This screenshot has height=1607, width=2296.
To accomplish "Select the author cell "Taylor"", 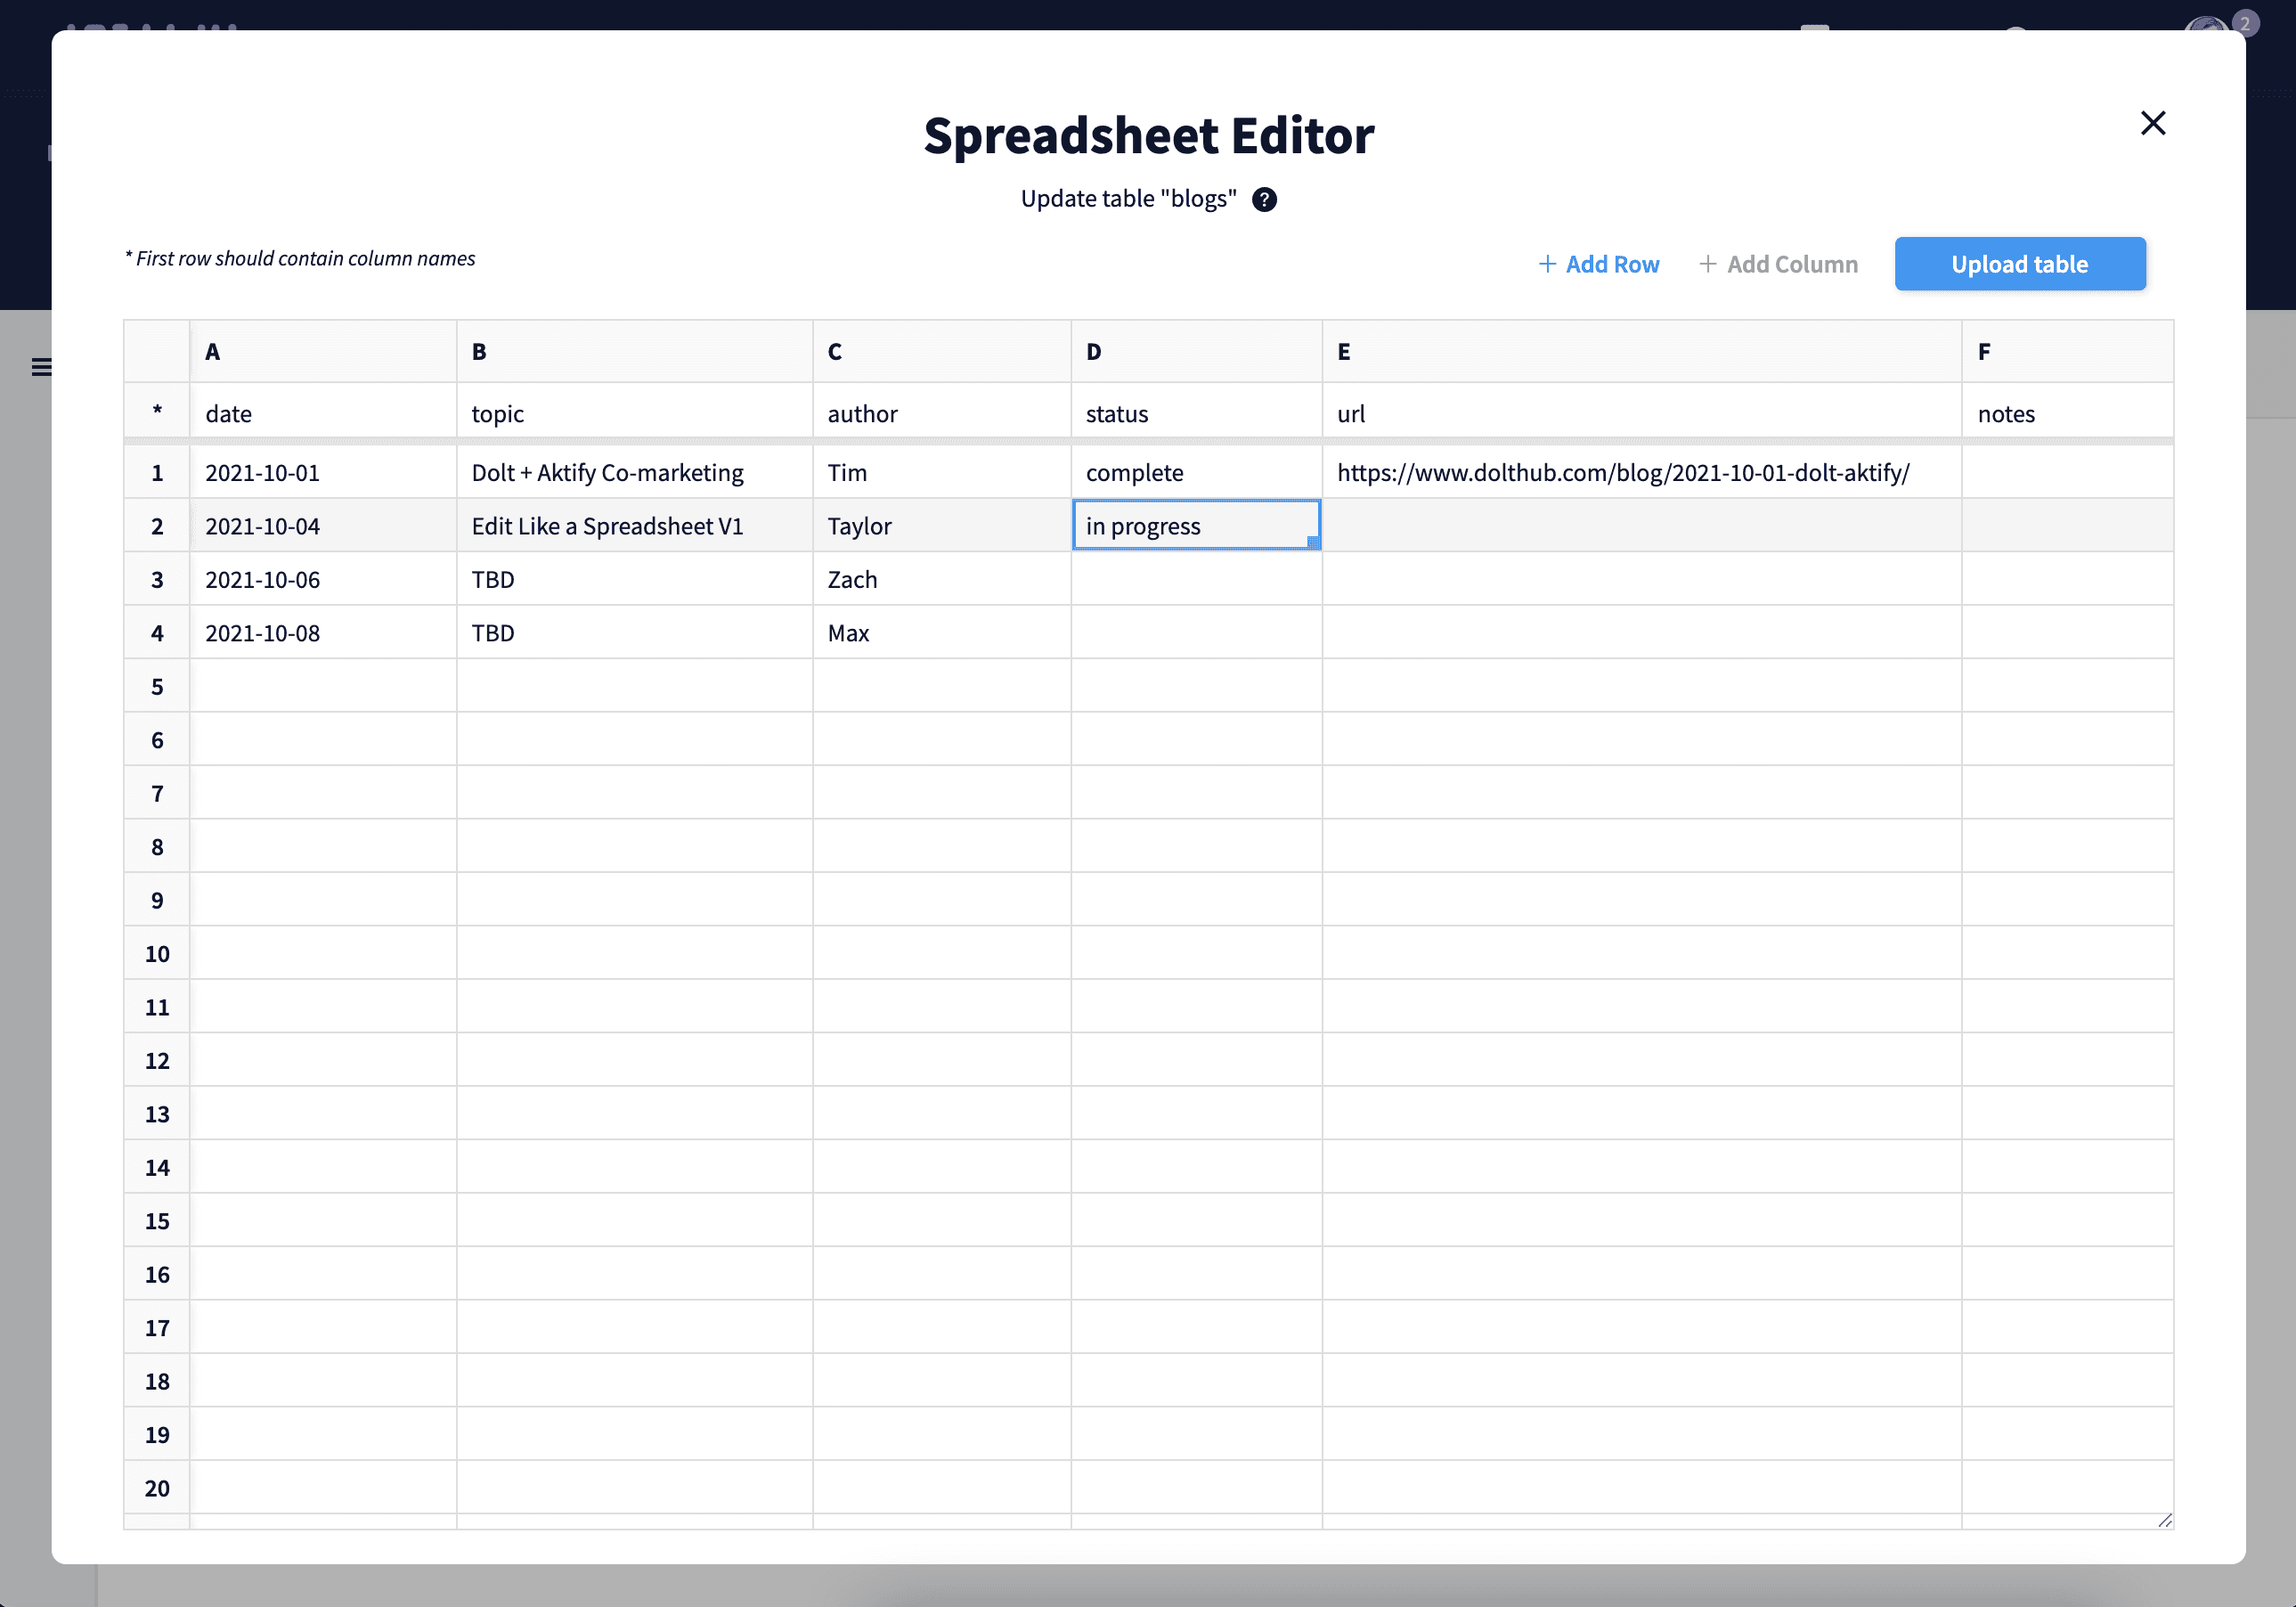I will [942, 525].
